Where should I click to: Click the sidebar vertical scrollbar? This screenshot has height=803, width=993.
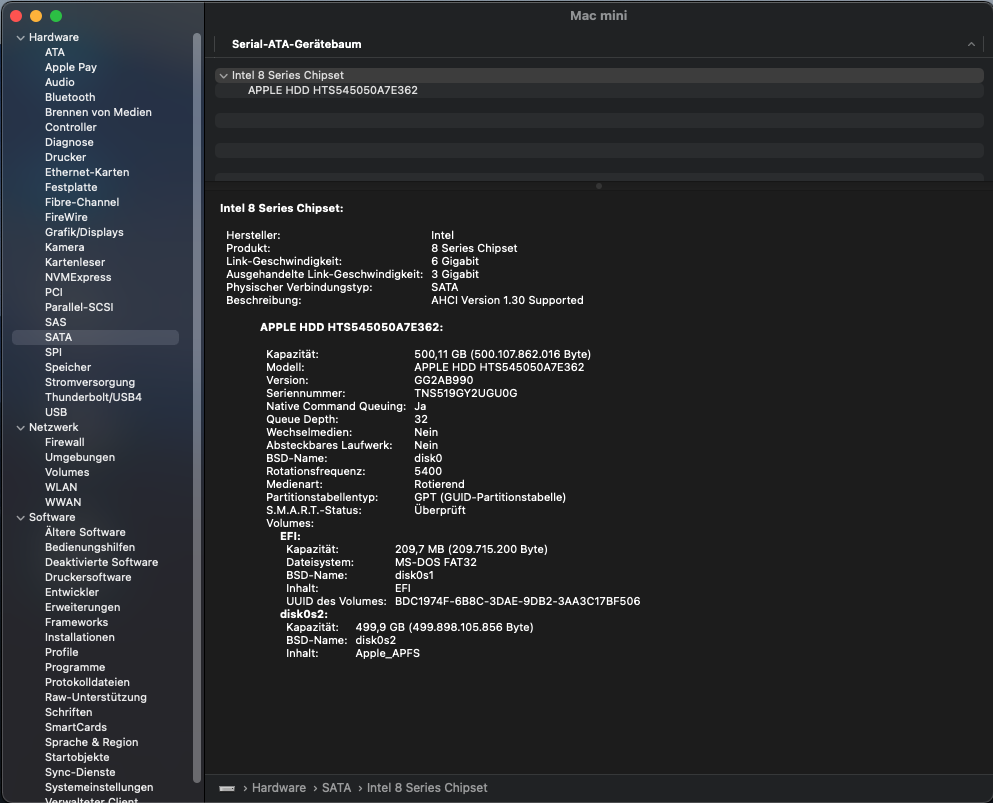coord(197,400)
